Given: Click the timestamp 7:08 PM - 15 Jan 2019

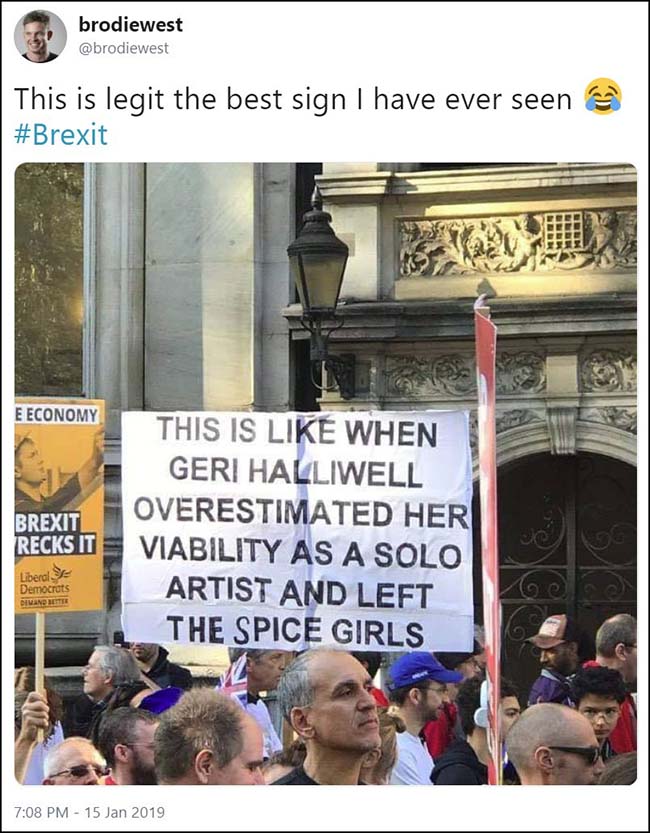Looking at the screenshot, I should [89, 812].
